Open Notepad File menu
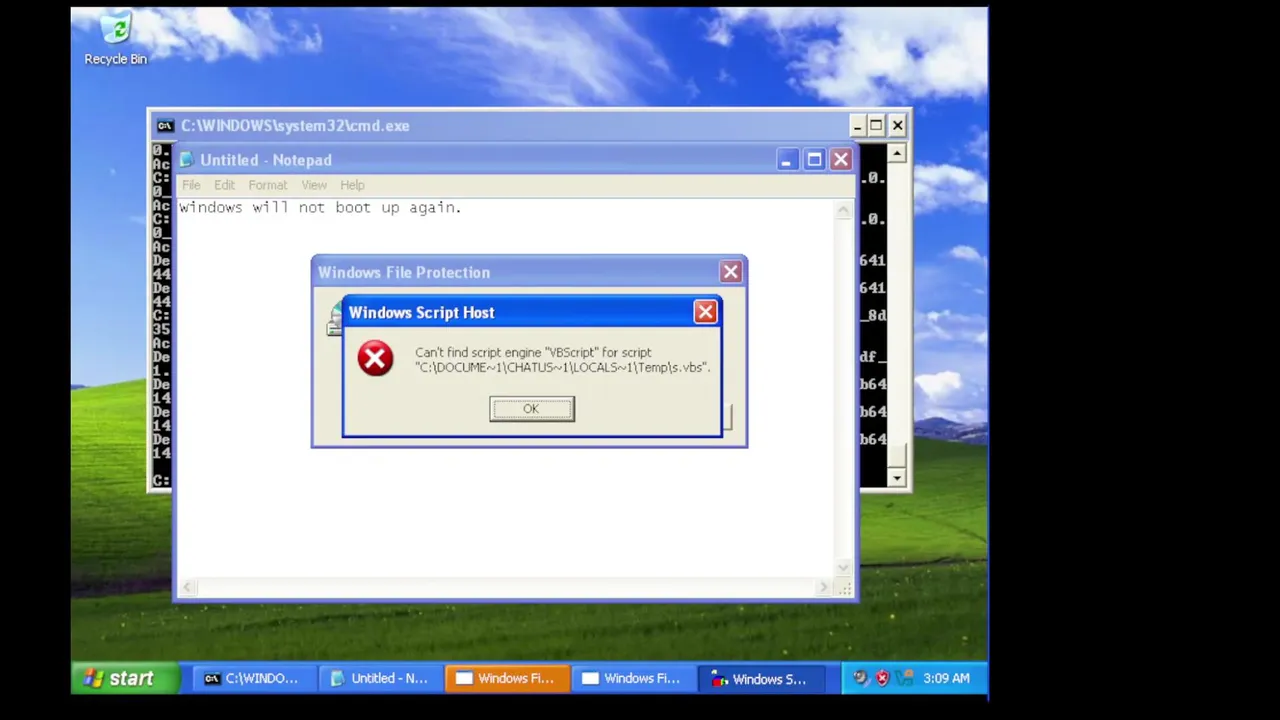1280x720 pixels. [191, 185]
